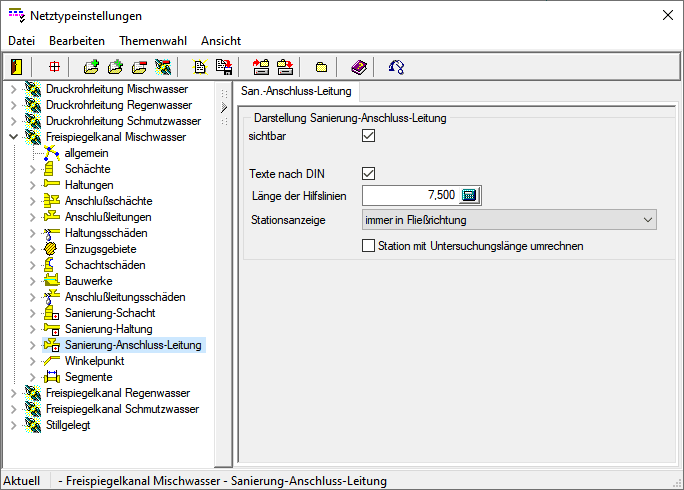Select Haltungsschäden in the tree
The image size is (684, 490).
click(x=106, y=233)
